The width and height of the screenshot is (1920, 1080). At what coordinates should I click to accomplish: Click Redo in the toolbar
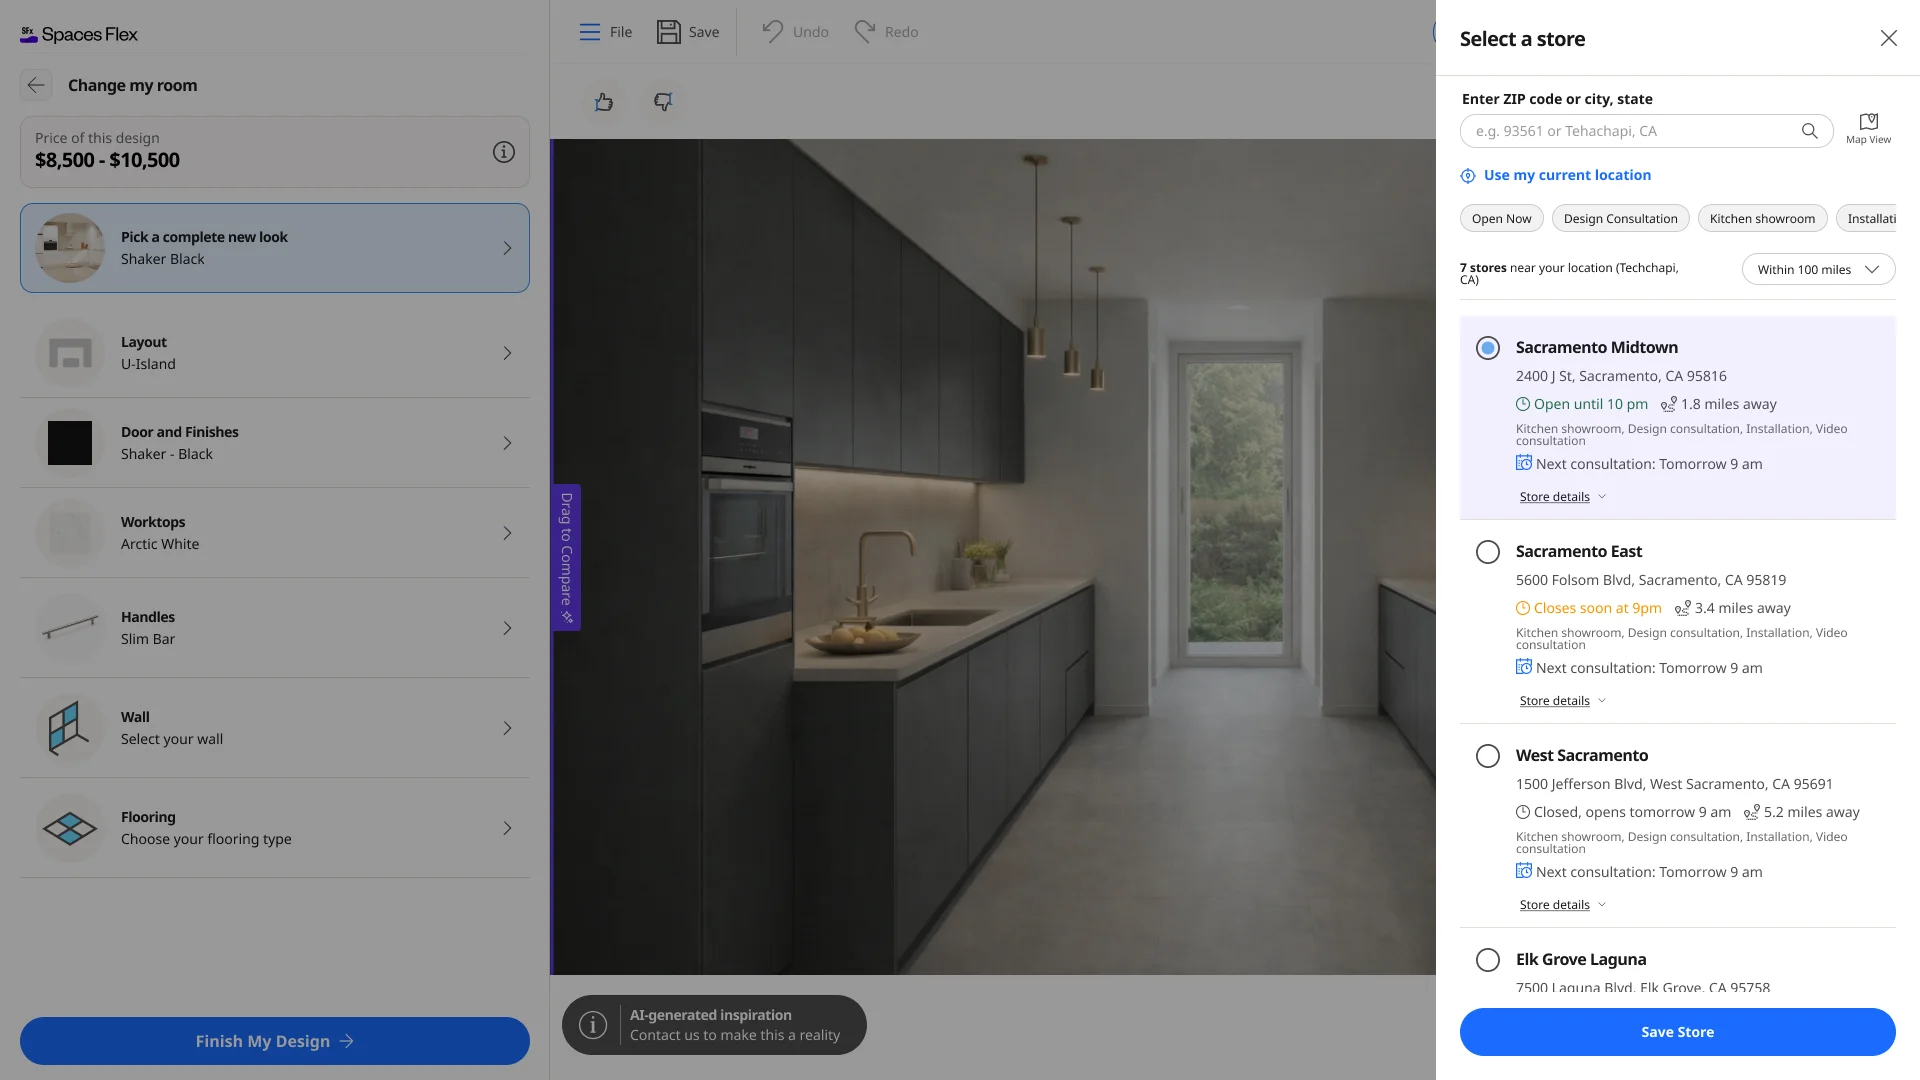click(x=886, y=32)
